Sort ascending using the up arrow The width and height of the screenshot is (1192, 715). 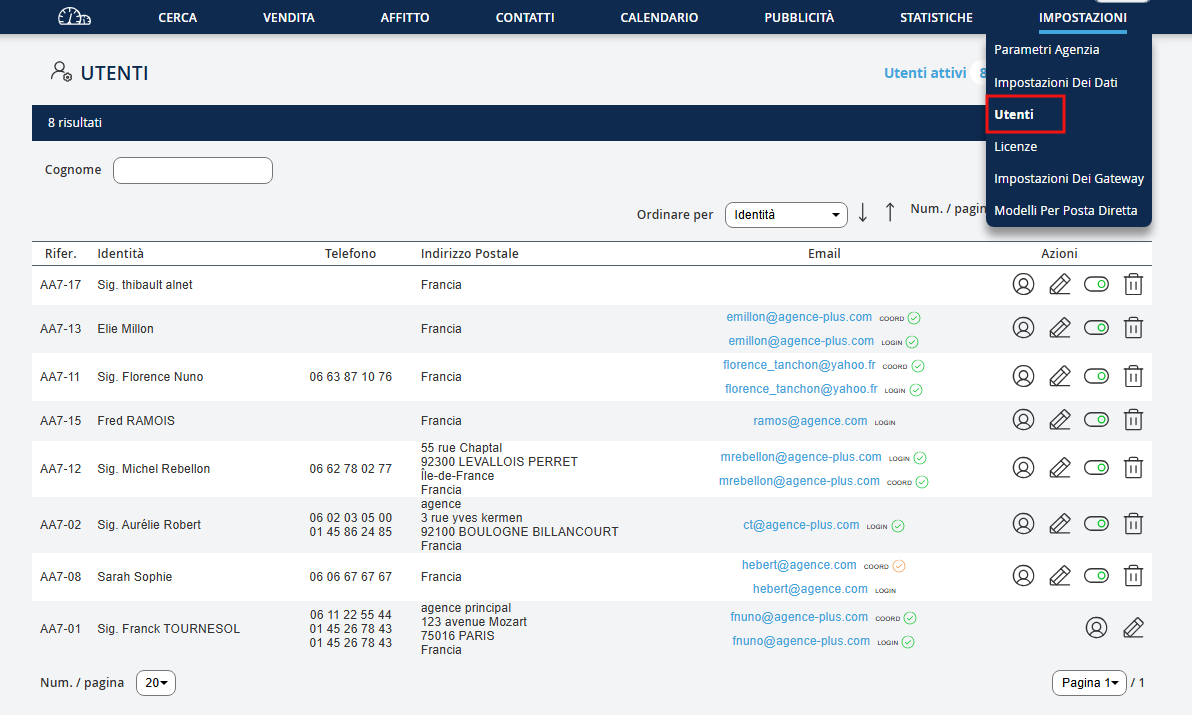tap(889, 213)
